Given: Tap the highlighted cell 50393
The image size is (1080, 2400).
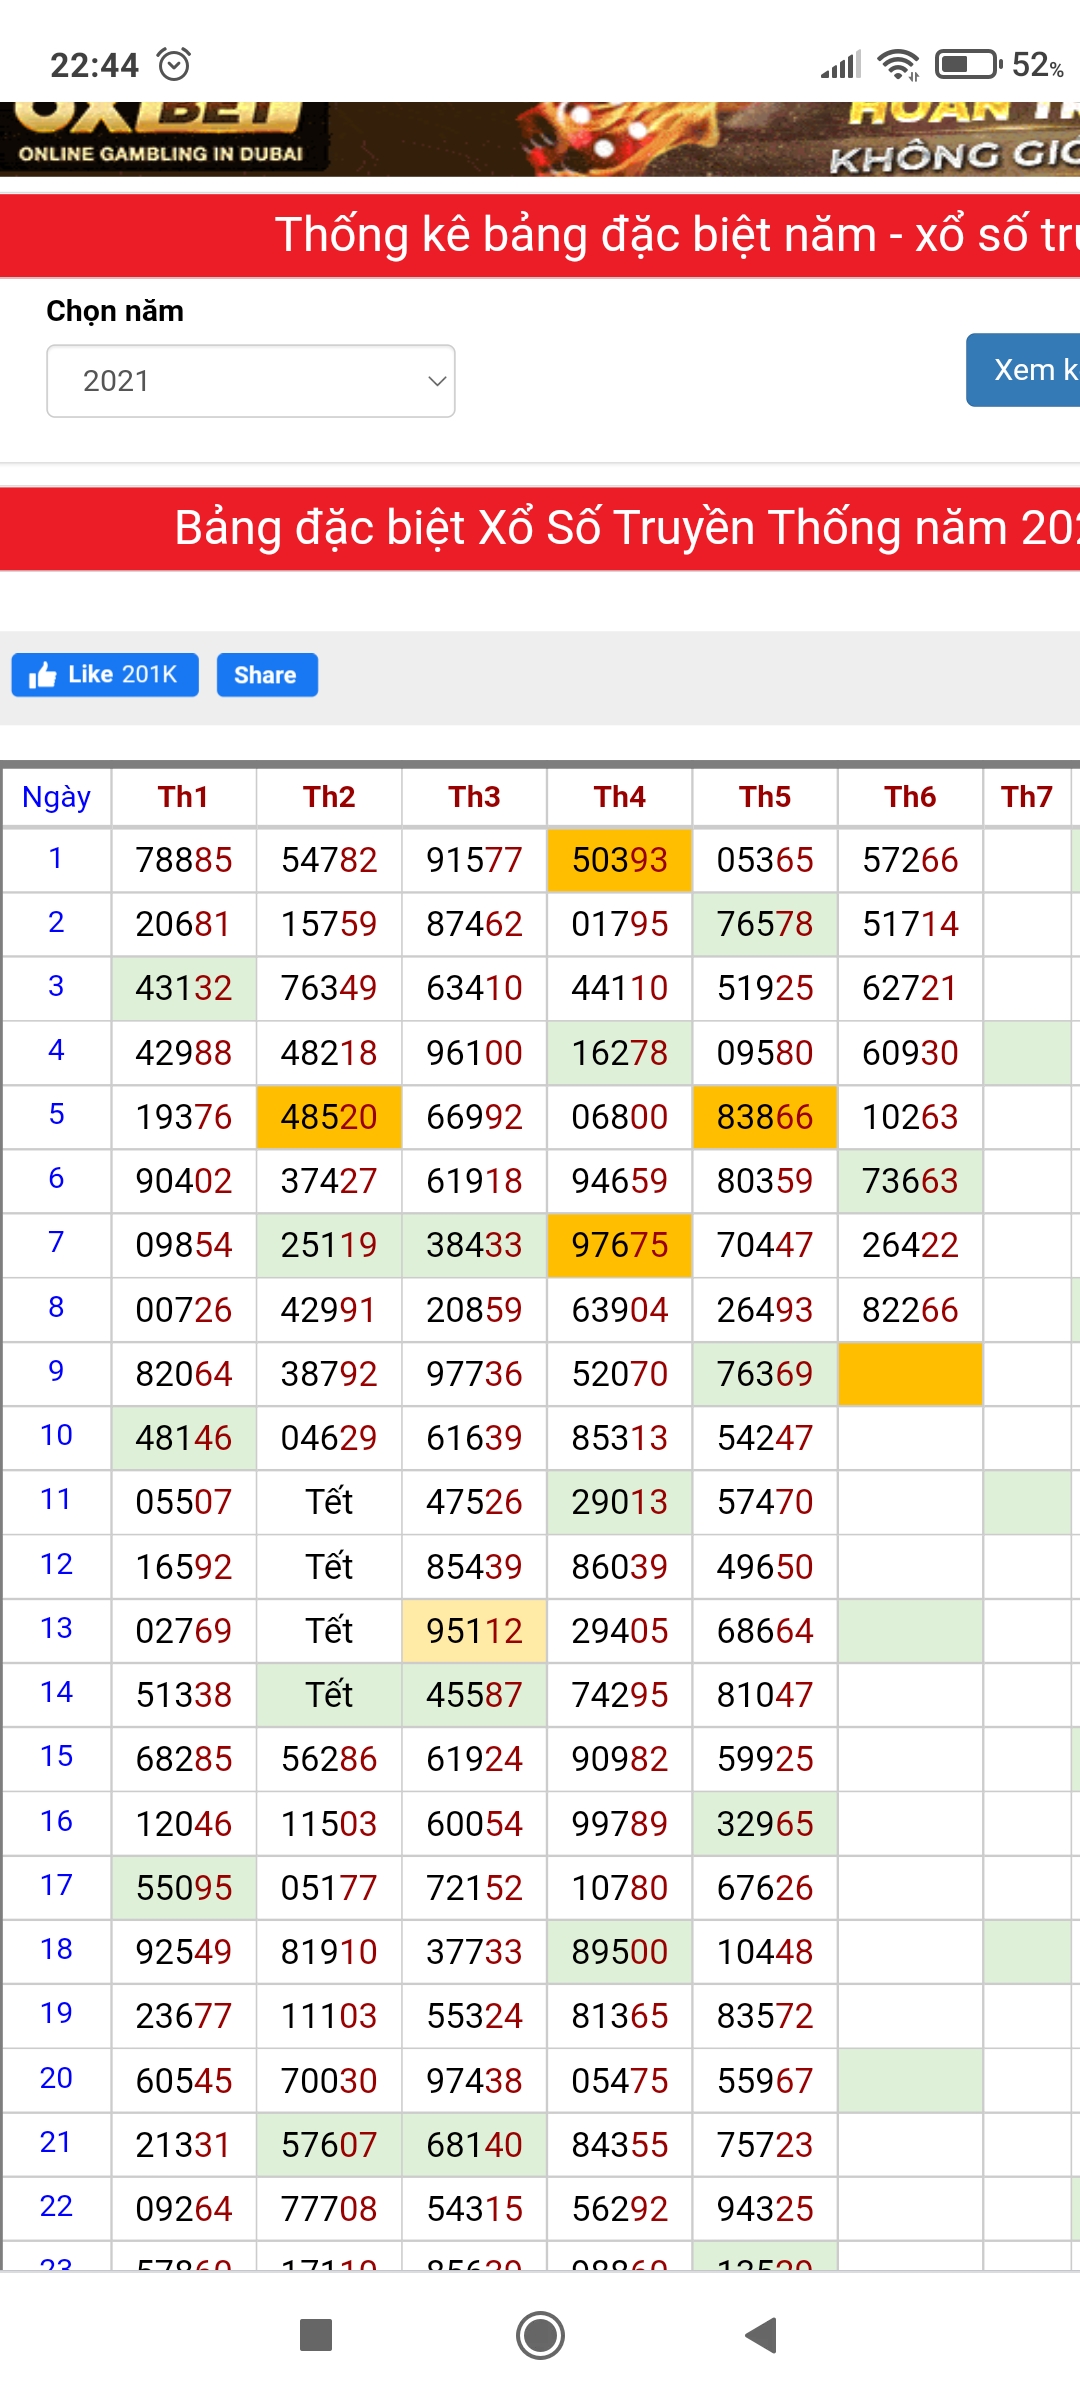Looking at the screenshot, I should click(620, 860).
